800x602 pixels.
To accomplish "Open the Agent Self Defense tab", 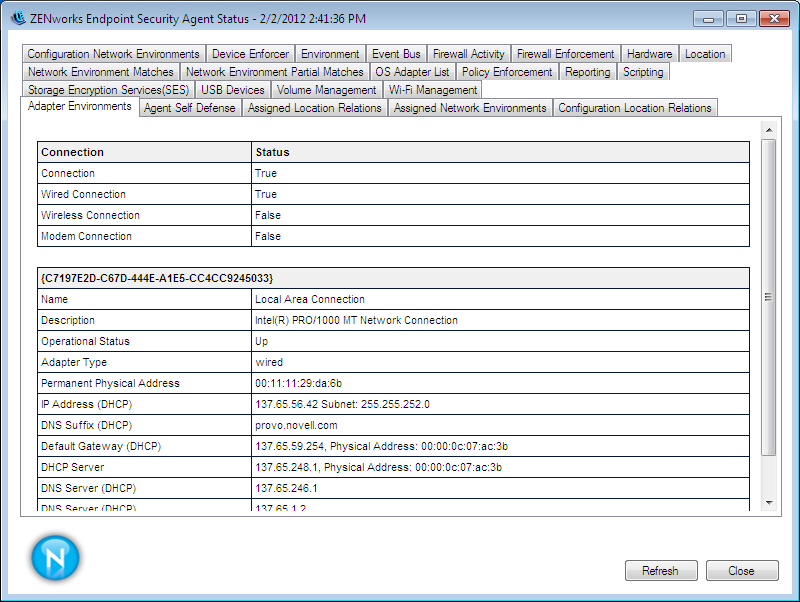I will tap(190, 108).
